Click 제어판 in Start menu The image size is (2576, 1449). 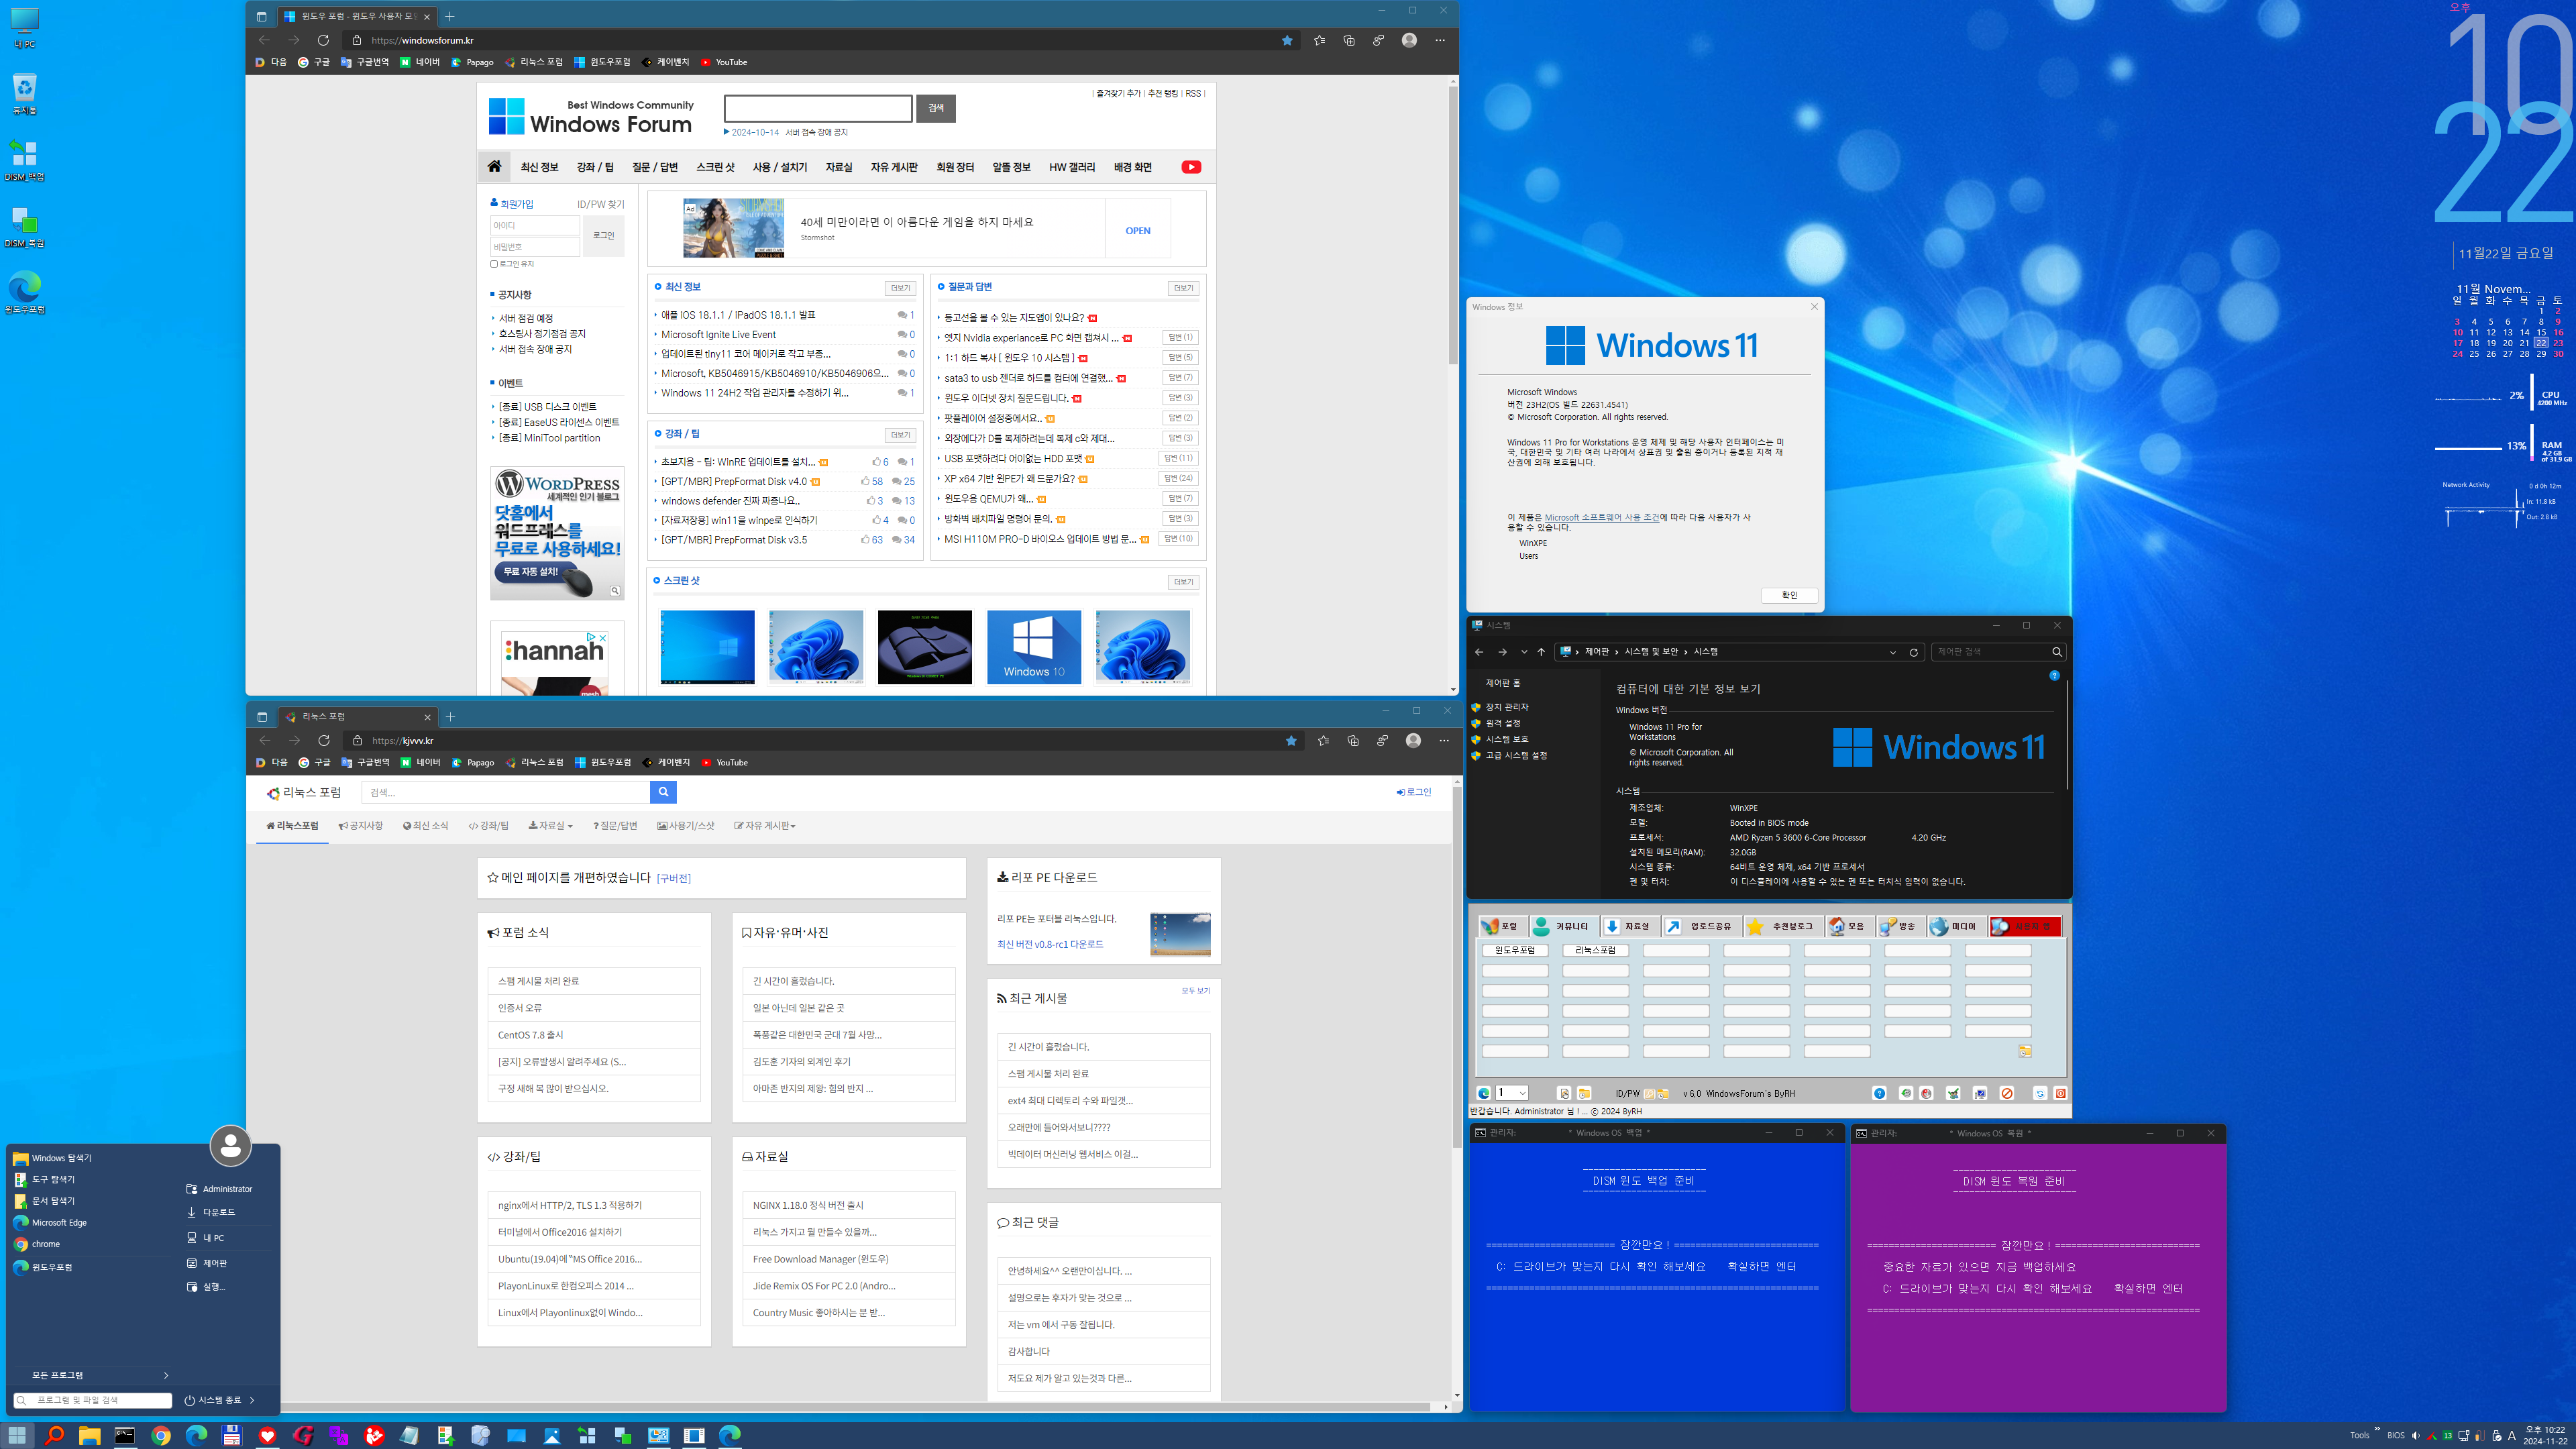coord(215,1263)
